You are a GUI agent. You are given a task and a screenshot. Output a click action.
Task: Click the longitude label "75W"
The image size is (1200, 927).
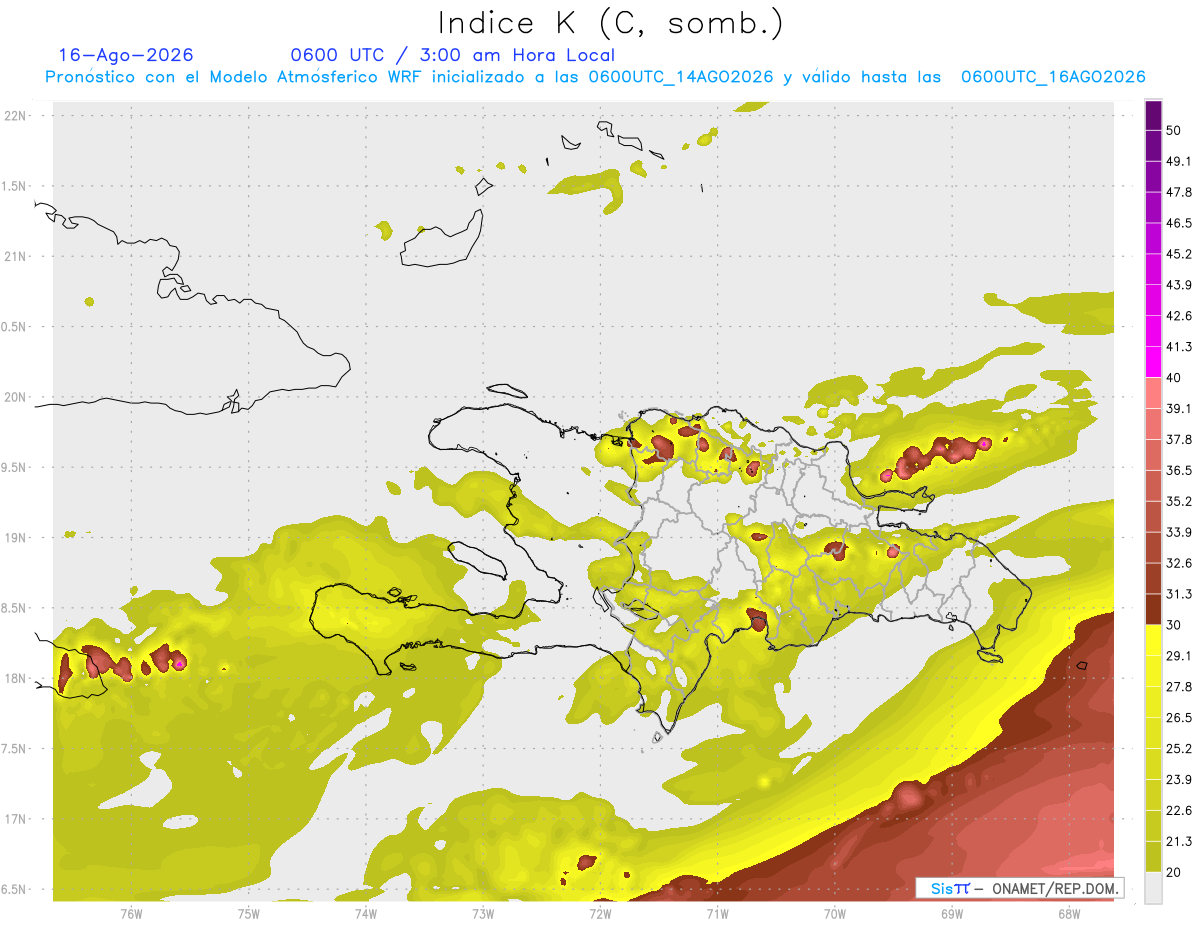point(248,912)
